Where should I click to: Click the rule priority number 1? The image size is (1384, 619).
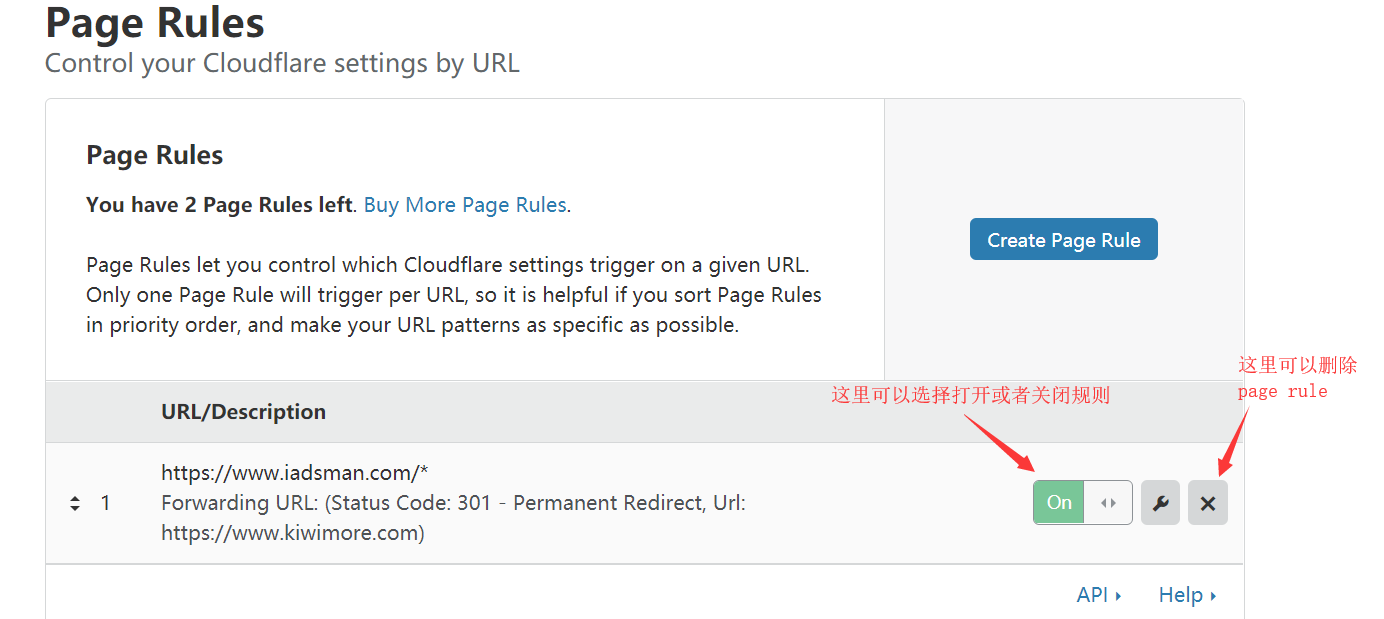pos(106,503)
